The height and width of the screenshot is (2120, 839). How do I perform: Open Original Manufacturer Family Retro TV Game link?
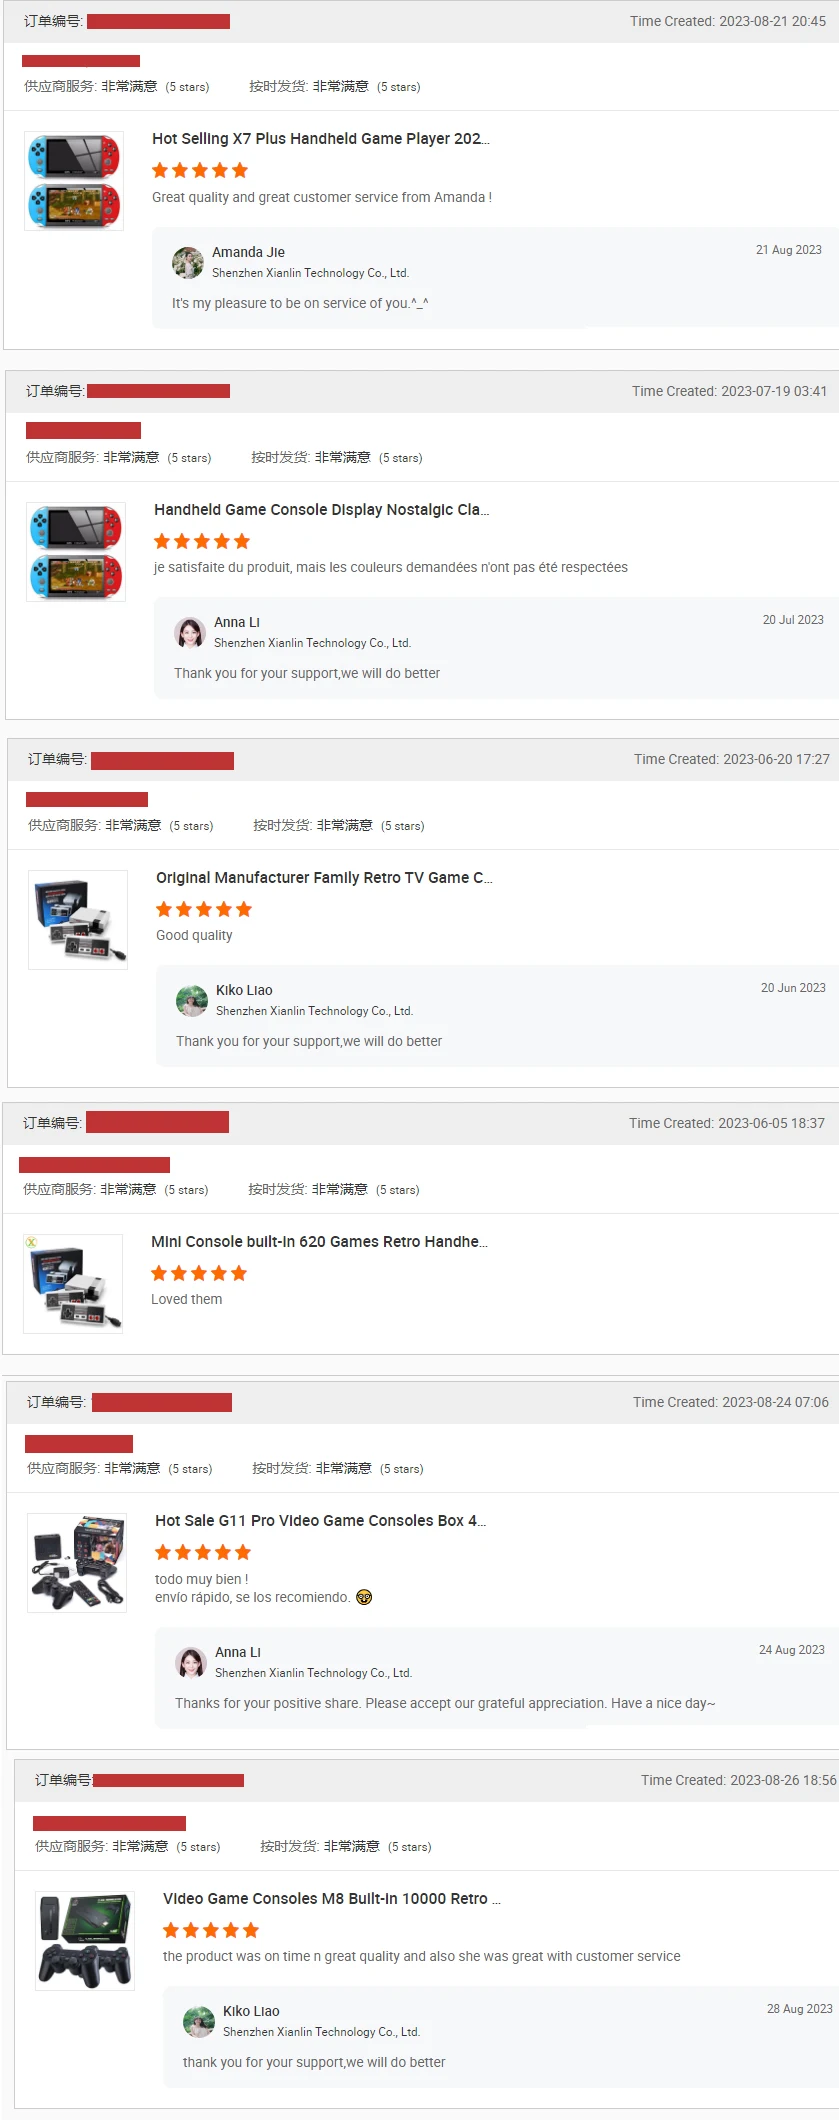pos(324,878)
